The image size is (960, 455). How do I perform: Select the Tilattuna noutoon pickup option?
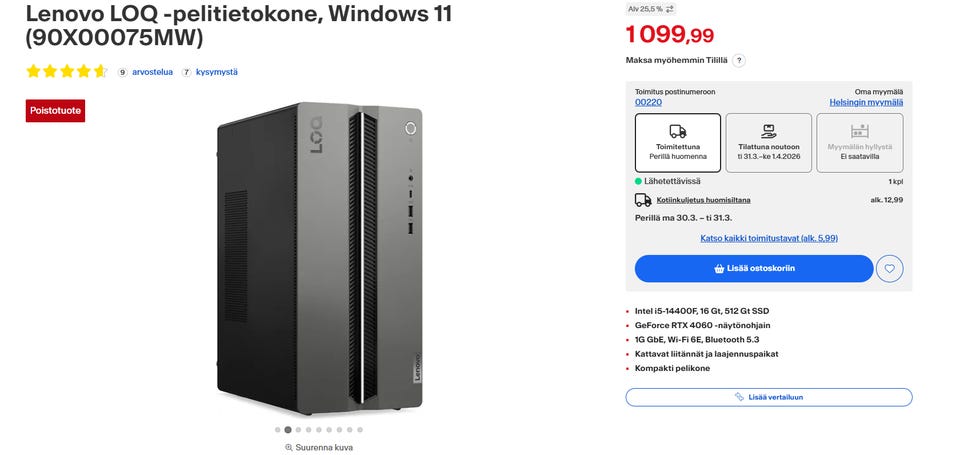point(768,142)
